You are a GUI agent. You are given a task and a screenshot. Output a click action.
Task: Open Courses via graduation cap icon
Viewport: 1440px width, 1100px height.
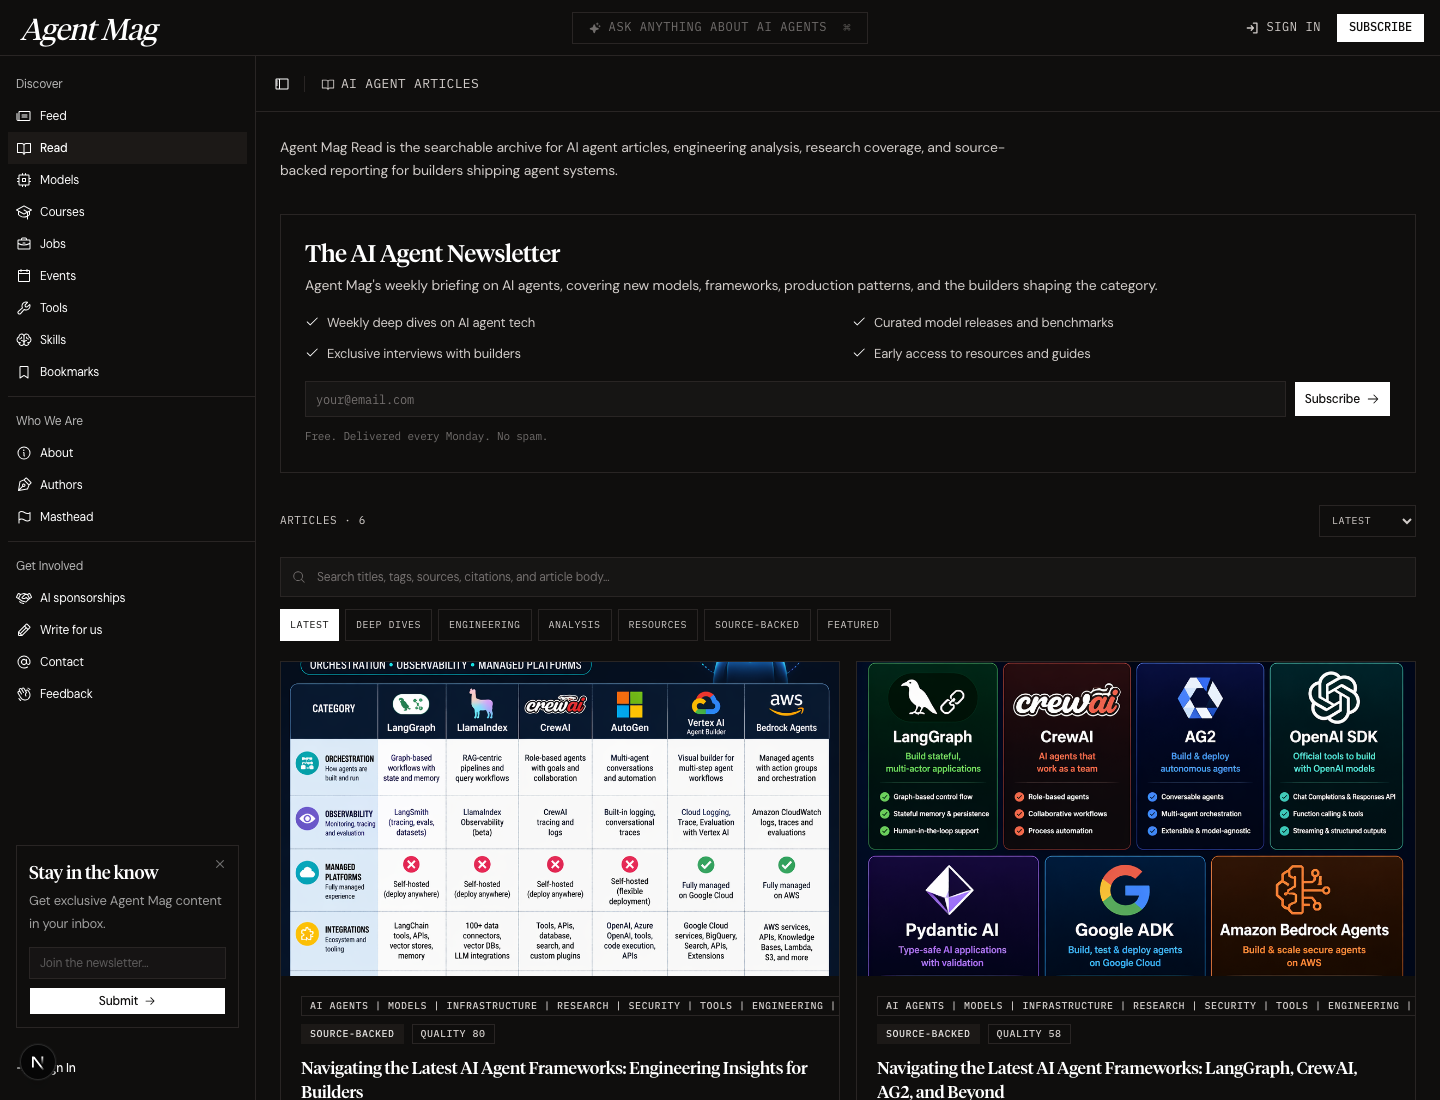click(24, 212)
